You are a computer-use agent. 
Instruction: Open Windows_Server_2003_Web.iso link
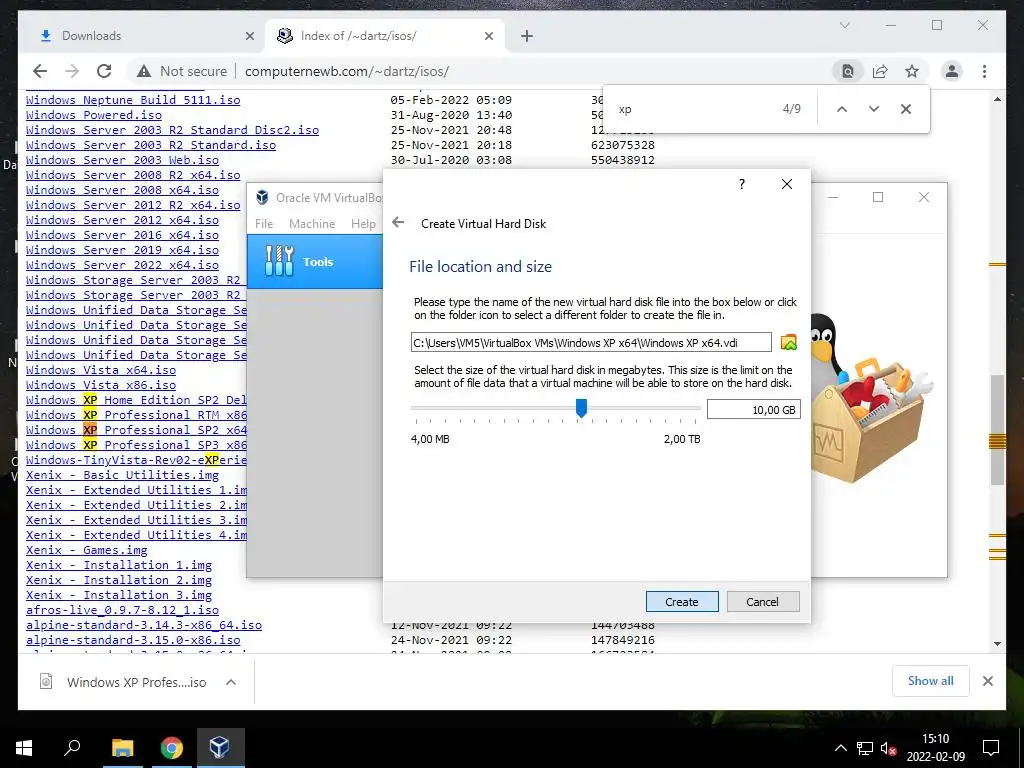tap(122, 160)
